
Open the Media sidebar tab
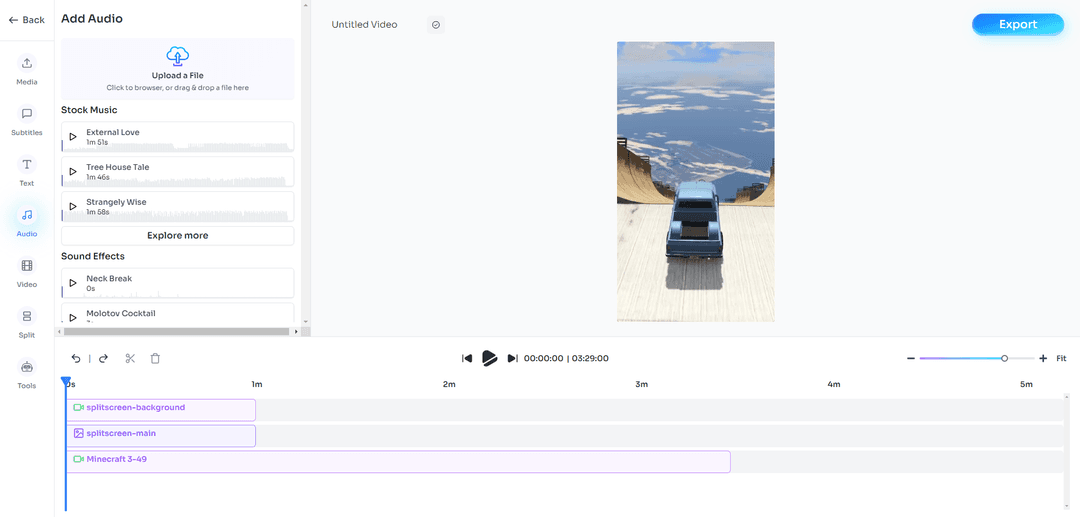[27, 70]
